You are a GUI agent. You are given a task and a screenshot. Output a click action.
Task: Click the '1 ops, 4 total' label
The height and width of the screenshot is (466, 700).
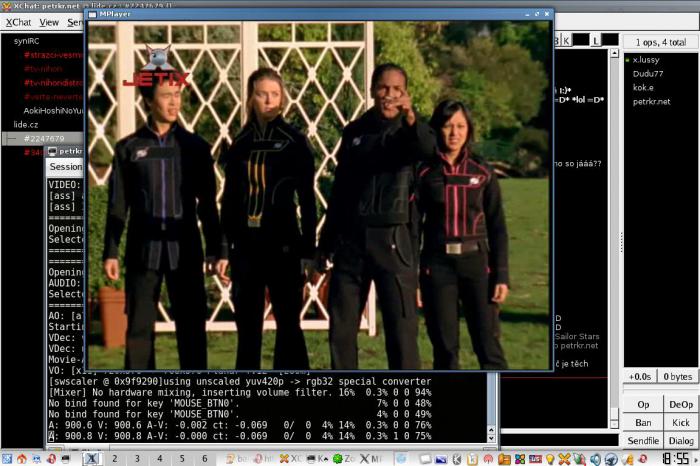661,42
